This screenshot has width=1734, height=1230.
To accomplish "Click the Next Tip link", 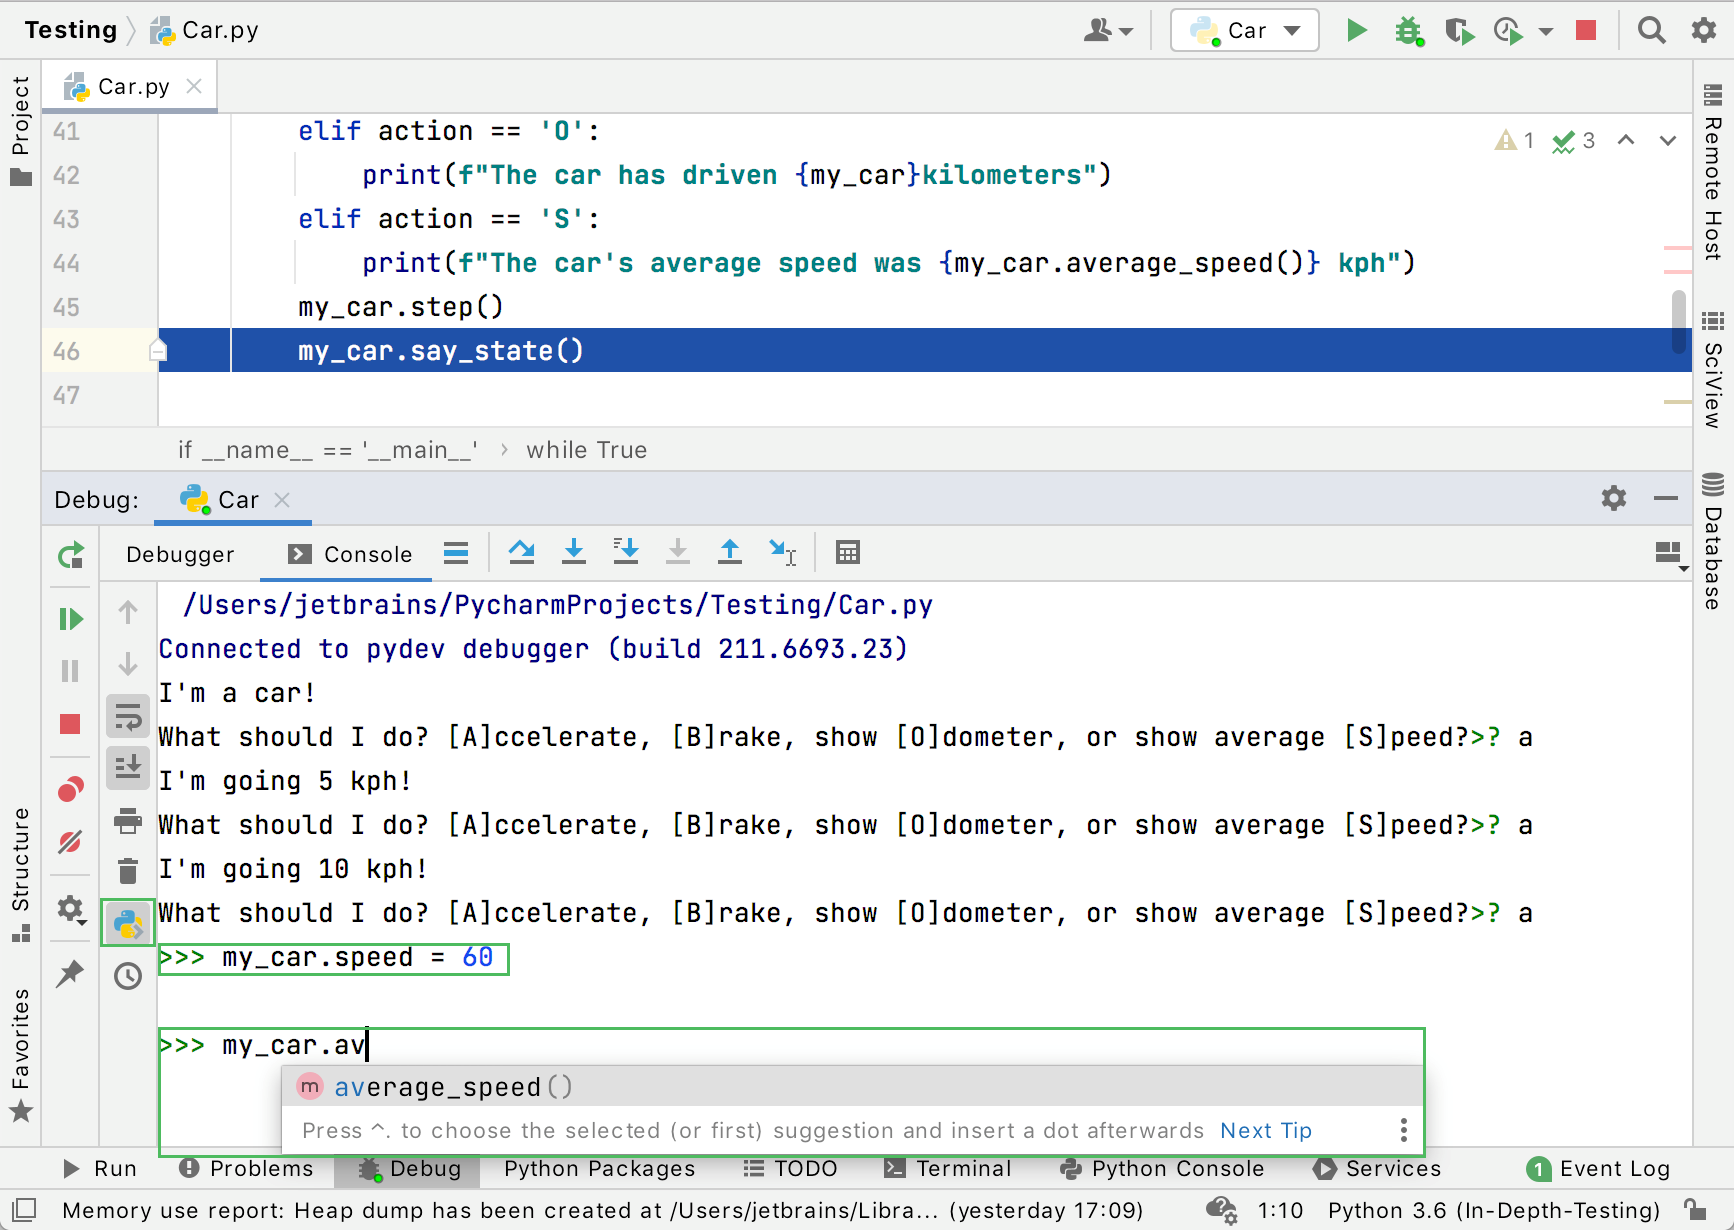I will click(x=1265, y=1130).
